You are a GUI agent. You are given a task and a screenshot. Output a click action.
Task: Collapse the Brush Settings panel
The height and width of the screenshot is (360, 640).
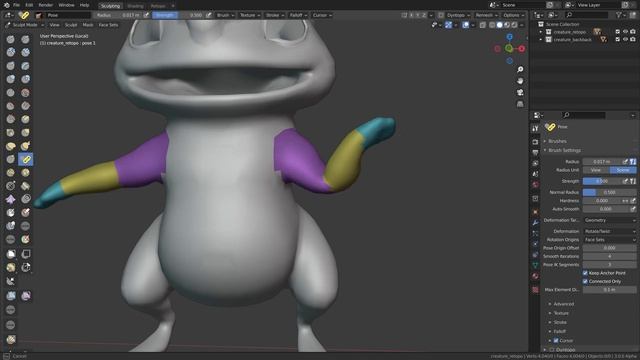click(564, 150)
